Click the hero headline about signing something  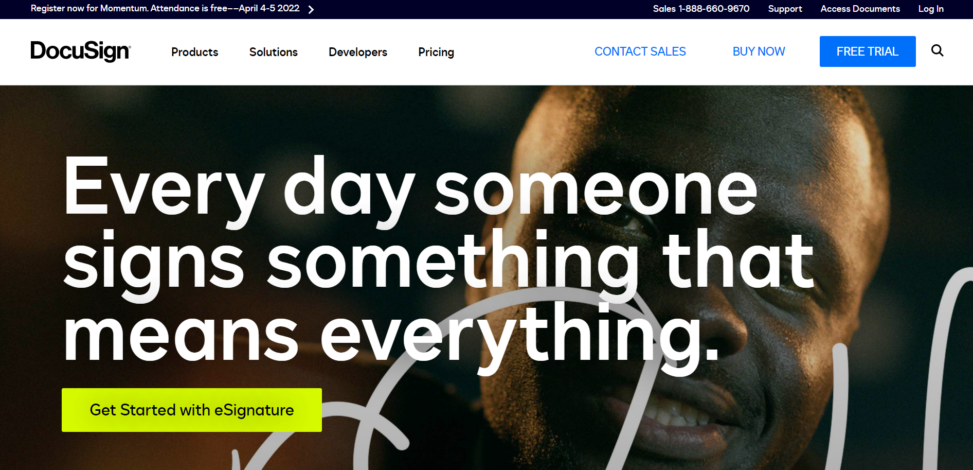(438, 259)
